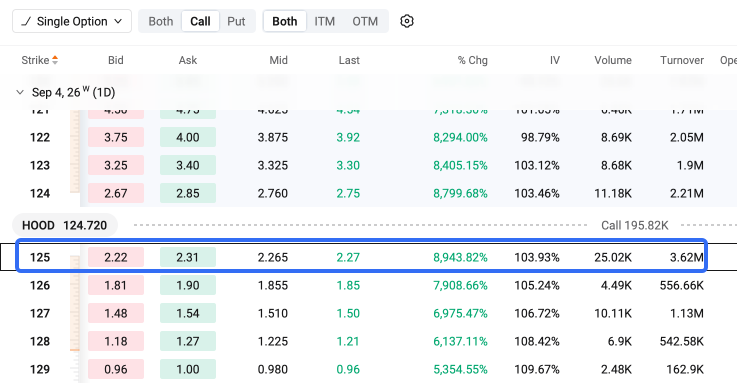Image resolution: width=737 pixels, height=383 pixels.
Task: Click bid price 1.18 for strike 128
Action: click(x=116, y=341)
